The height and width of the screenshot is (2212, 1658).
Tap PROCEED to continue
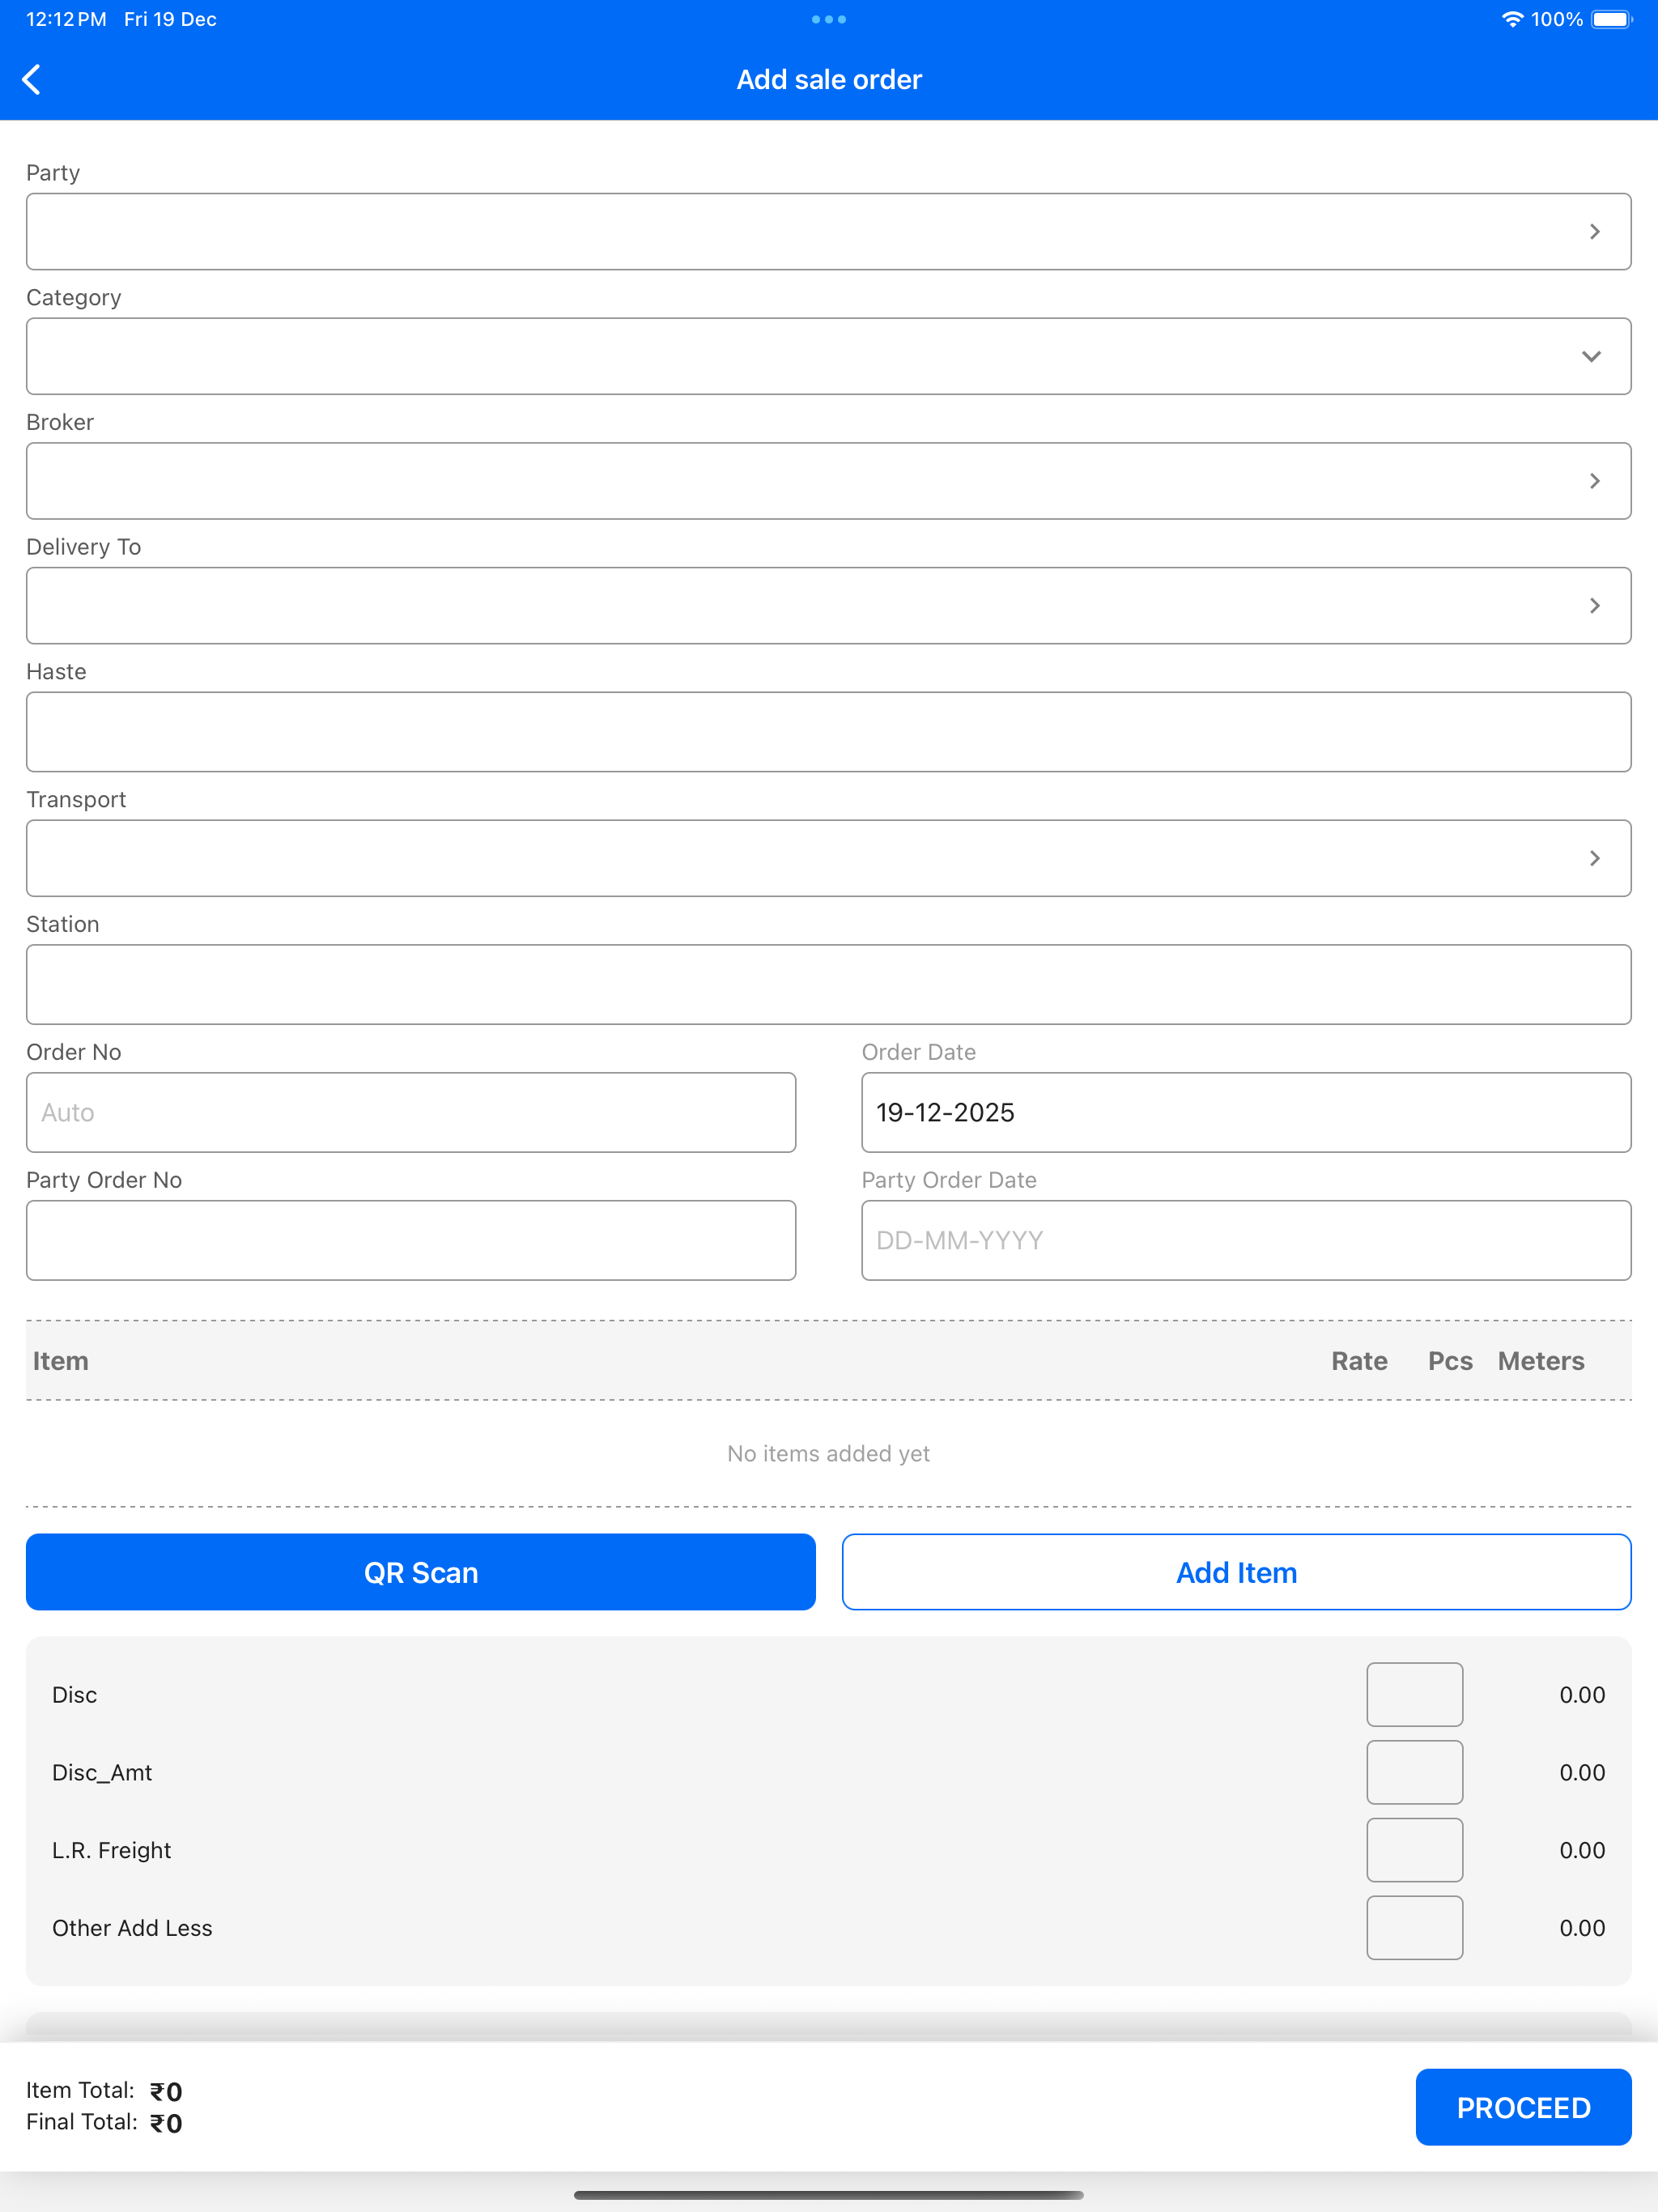click(1523, 2107)
